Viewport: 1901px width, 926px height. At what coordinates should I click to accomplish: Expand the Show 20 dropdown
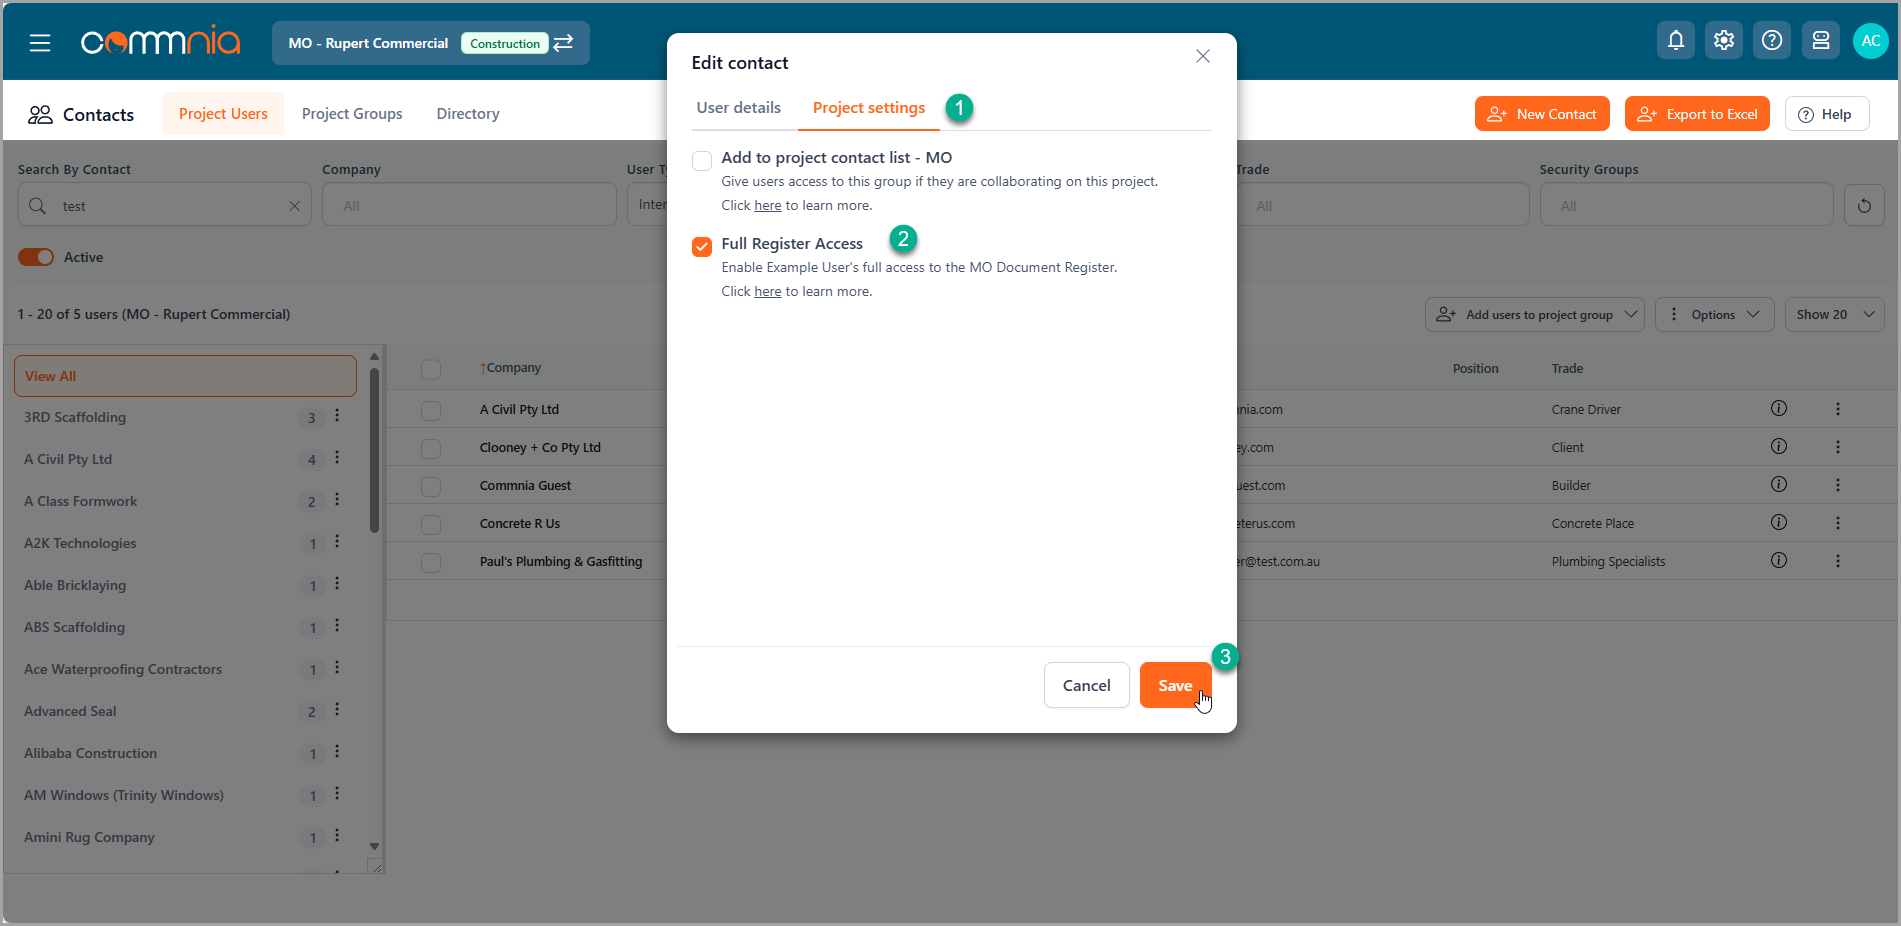coord(1834,315)
